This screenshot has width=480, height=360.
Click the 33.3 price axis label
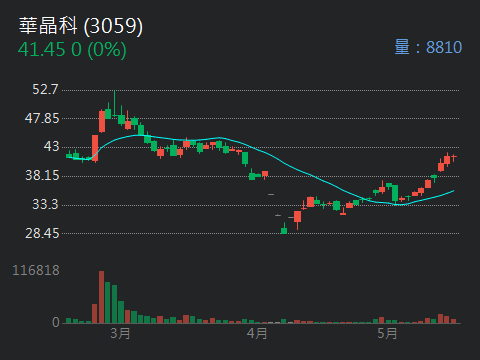pyautogui.click(x=45, y=204)
